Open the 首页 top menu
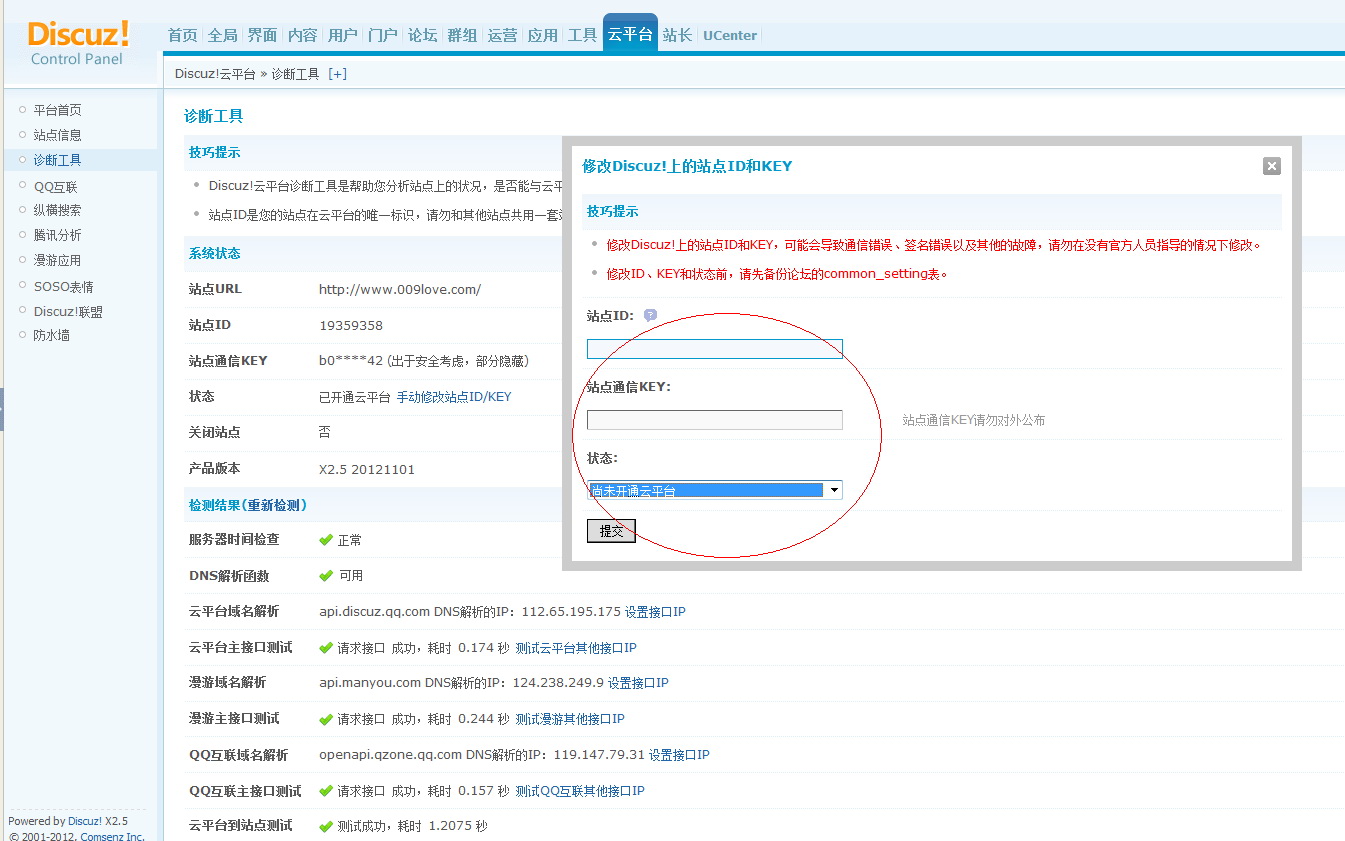Viewport: 1345px width, 841px height. click(183, 35)
